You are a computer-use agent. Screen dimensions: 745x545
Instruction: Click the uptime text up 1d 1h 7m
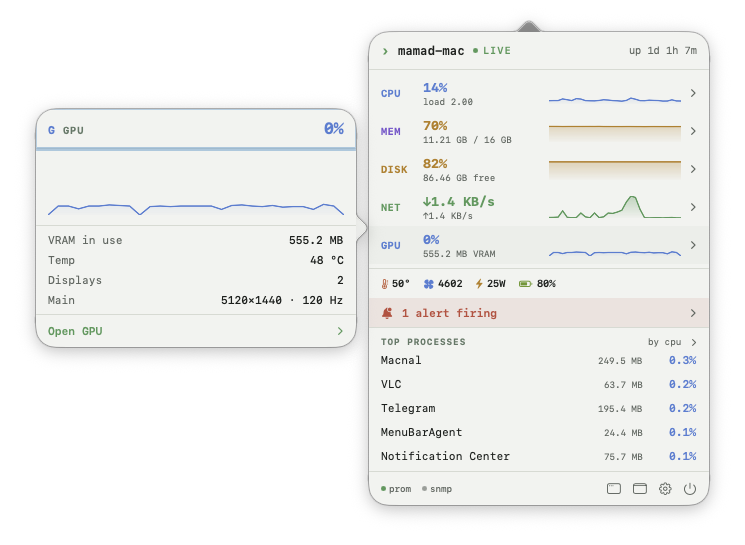[663, 51]
